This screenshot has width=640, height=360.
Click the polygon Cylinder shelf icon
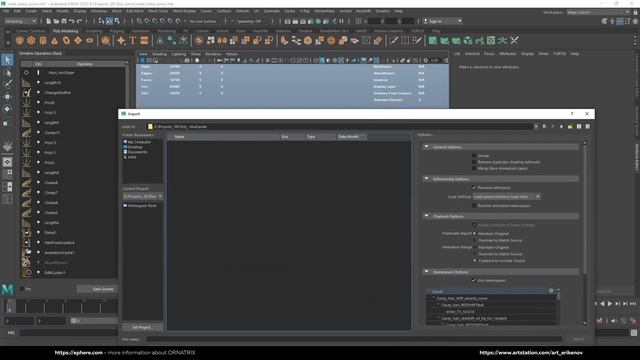click(43, 40)
